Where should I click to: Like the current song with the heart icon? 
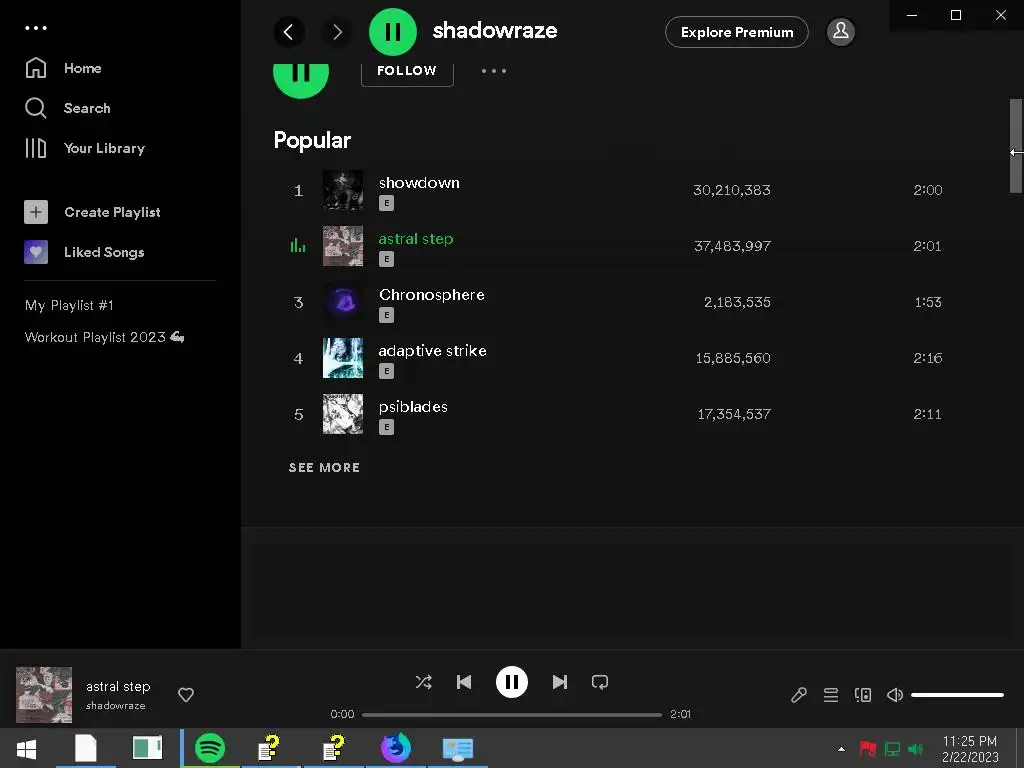coord(185,695)
